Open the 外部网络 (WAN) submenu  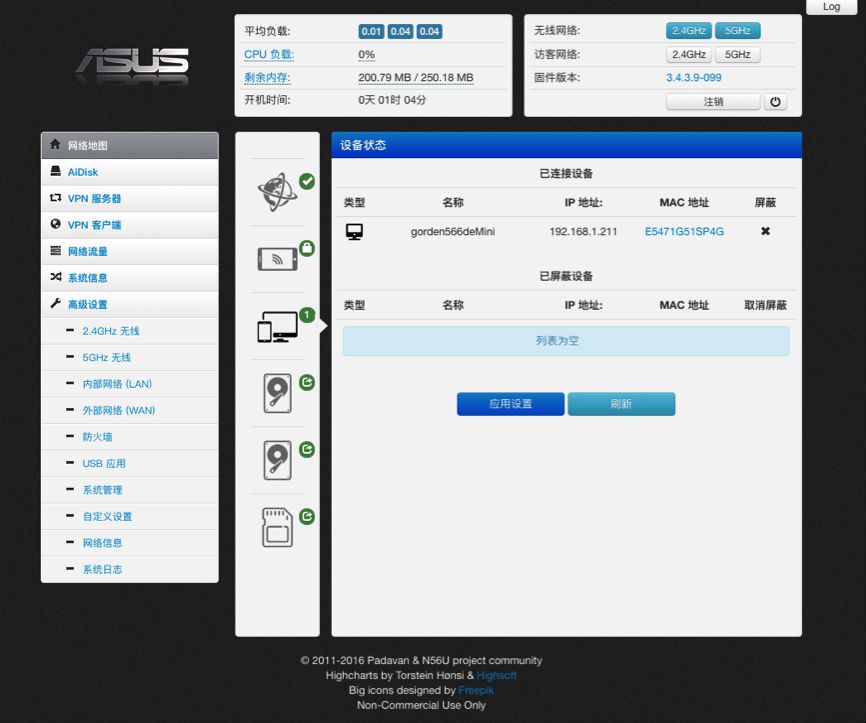130,410
